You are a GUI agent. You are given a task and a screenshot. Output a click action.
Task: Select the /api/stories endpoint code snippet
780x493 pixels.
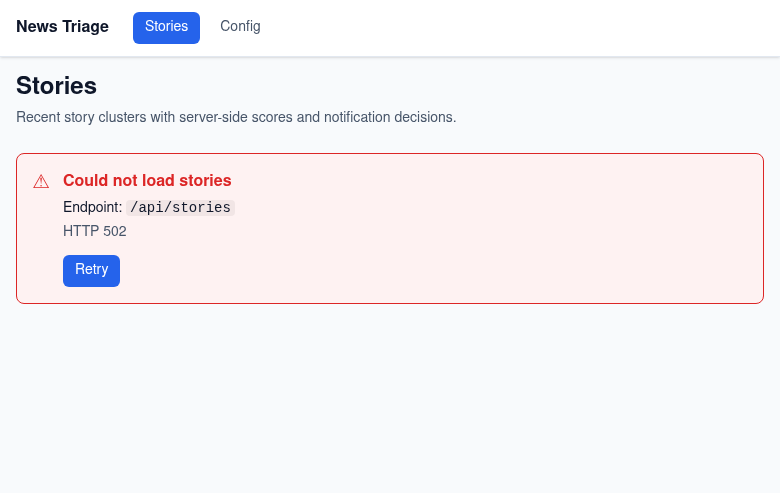click(181, 207)
